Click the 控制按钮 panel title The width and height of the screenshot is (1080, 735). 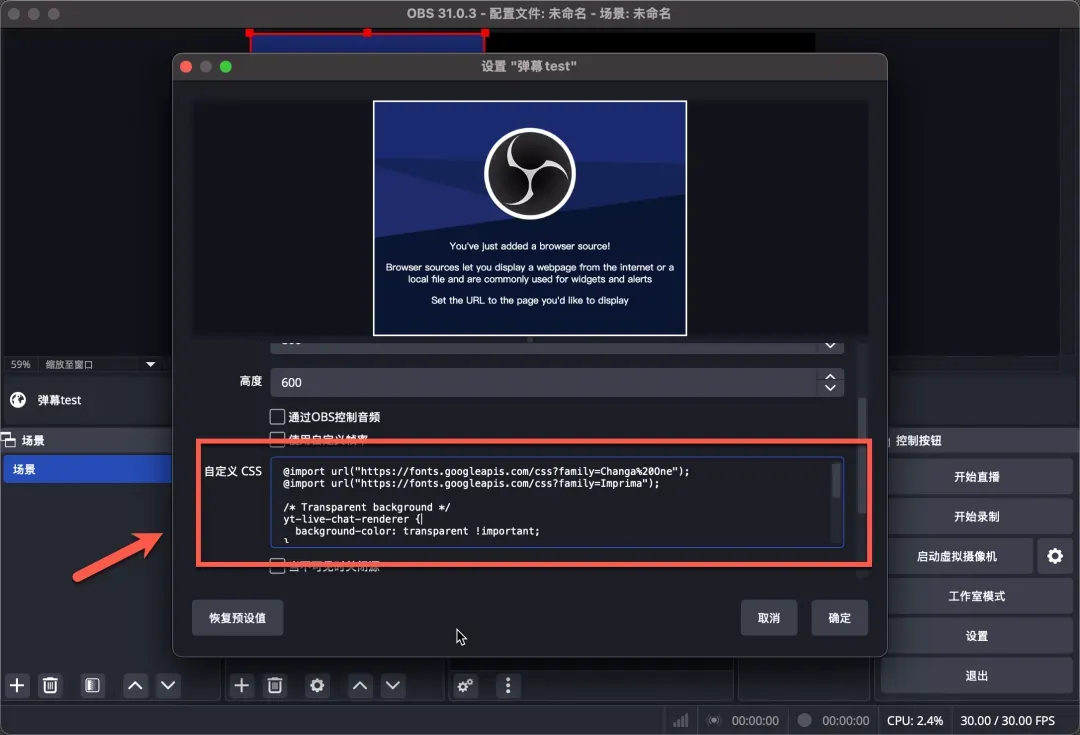[918, 440]
